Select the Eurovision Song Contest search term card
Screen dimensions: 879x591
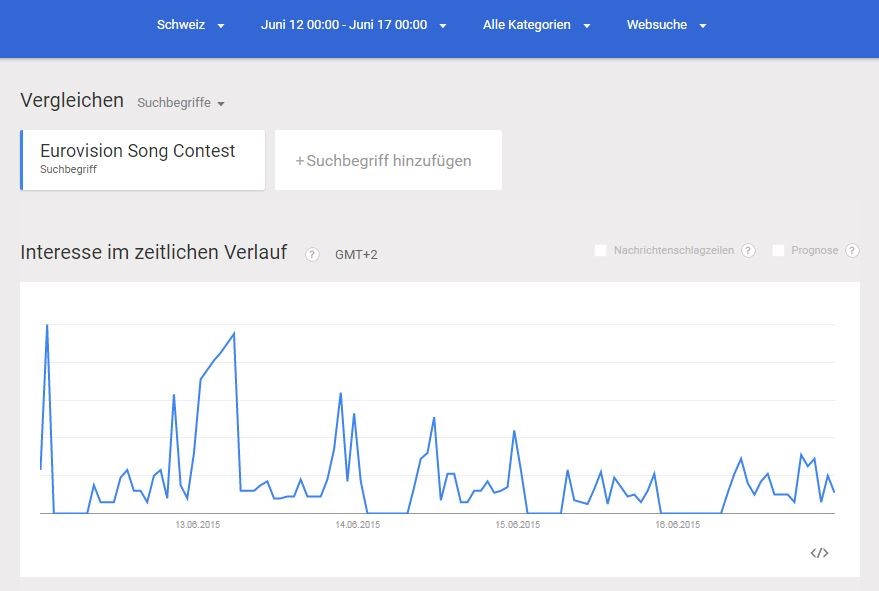[143, 159]
